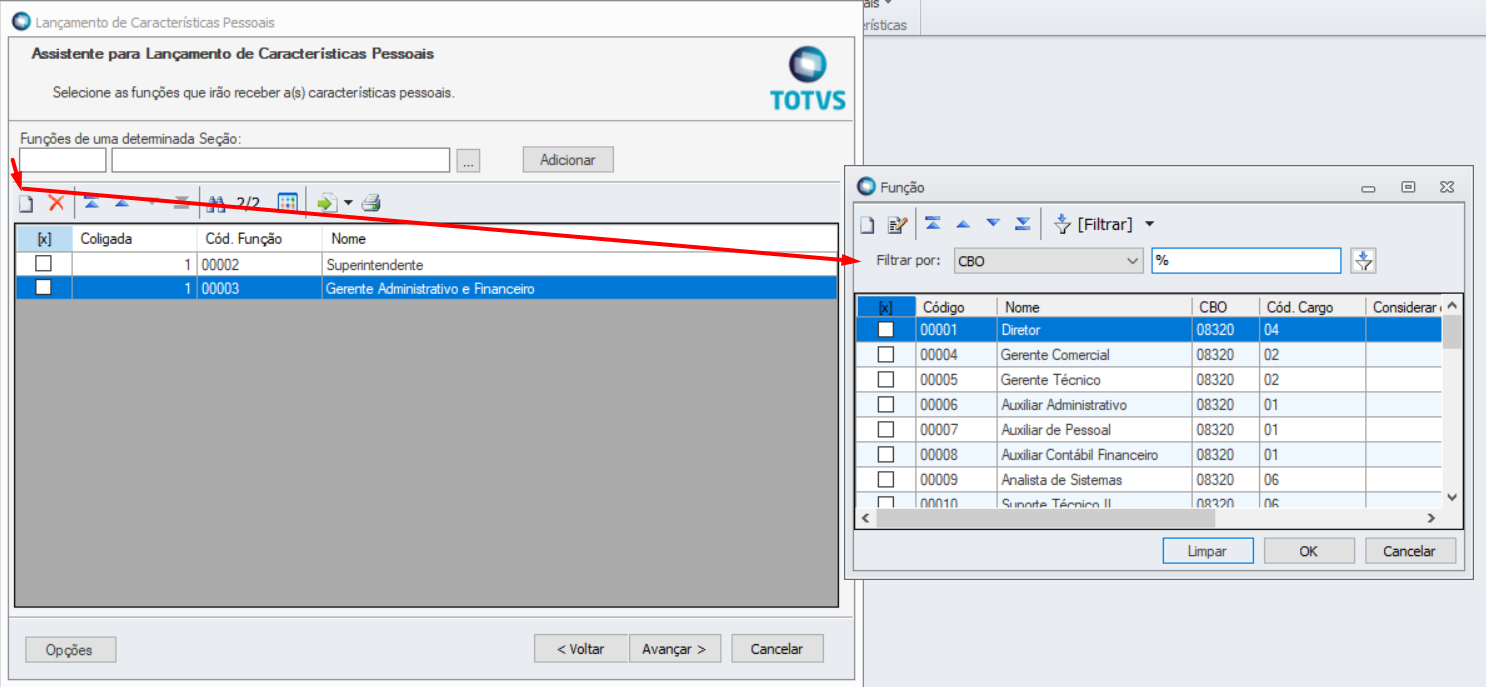Click the Avançar > button
This screenshot has height=687, width=1486.
pyautogui.click(x=675, y=648)
